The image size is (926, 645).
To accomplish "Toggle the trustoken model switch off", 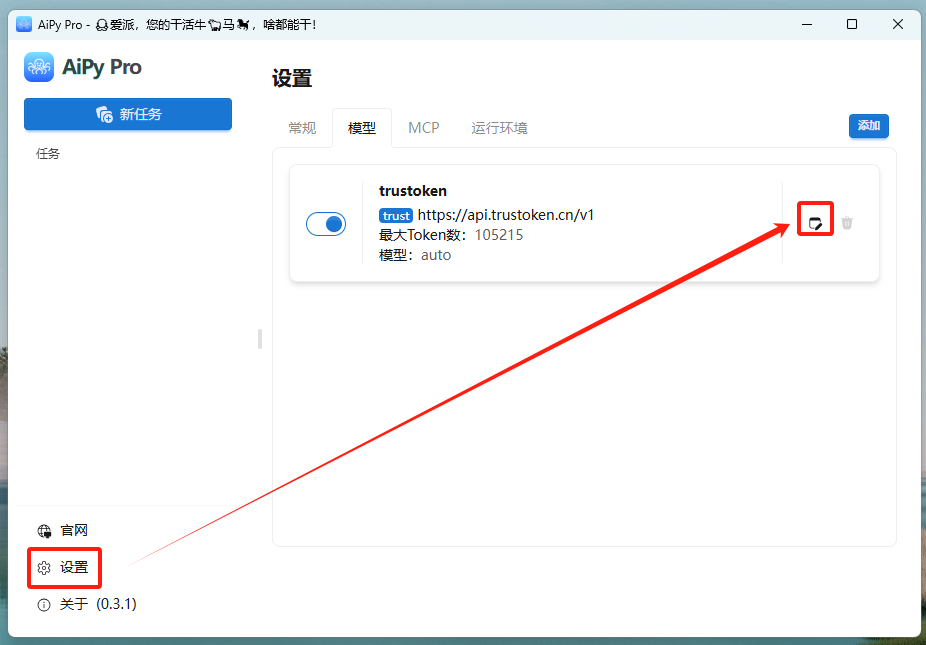I will (326, 224).
